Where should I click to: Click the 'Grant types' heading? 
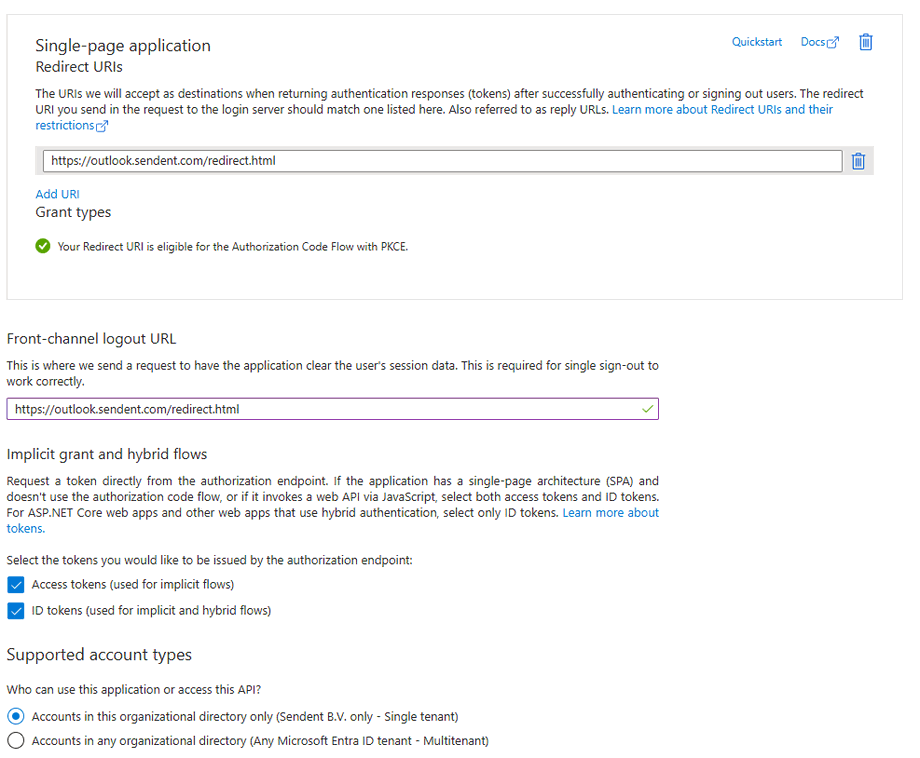click(x=73, y=212)
